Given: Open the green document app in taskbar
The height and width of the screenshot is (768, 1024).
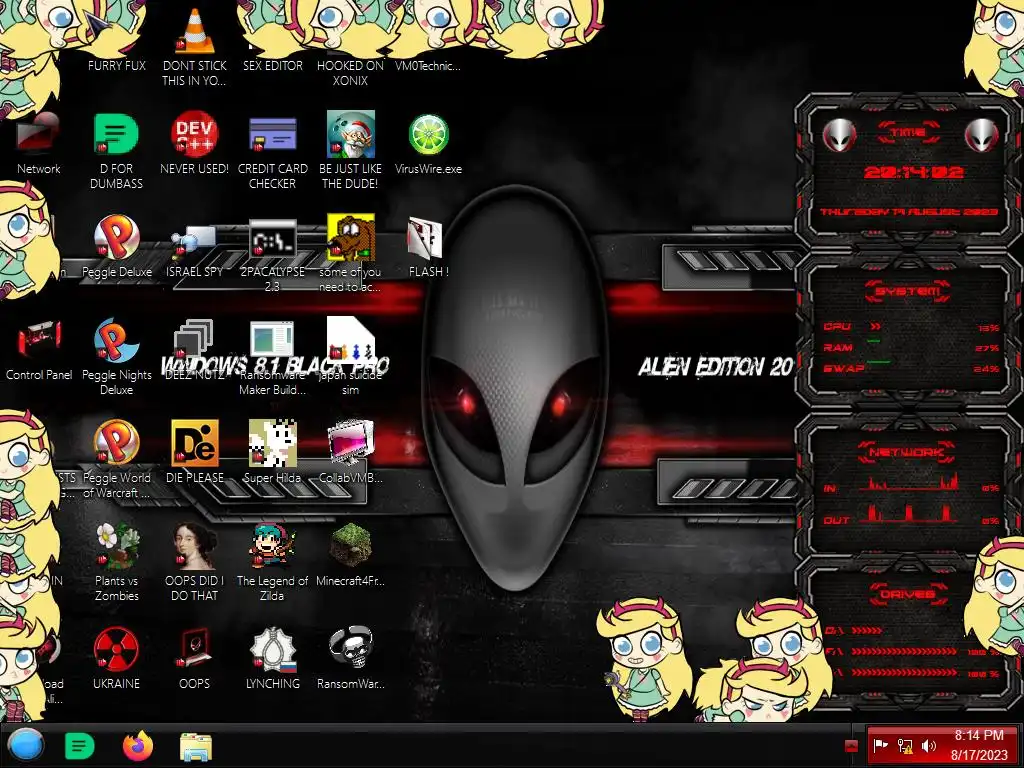Looking at the screenshot, I should click(x=80, y=746).
